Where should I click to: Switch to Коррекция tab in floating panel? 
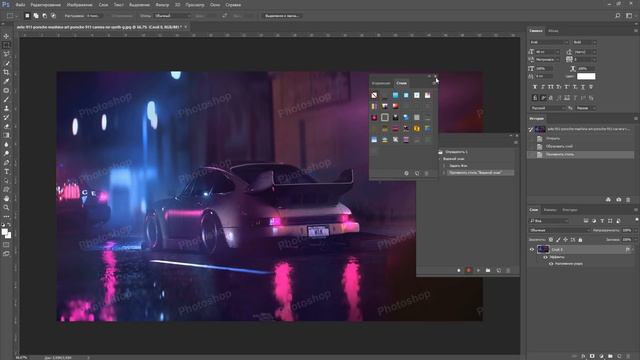point(381,83)
